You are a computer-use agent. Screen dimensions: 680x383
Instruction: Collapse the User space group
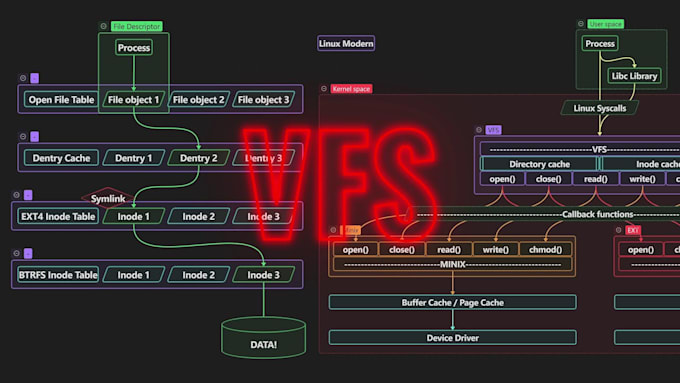click(x=581, y=24)
